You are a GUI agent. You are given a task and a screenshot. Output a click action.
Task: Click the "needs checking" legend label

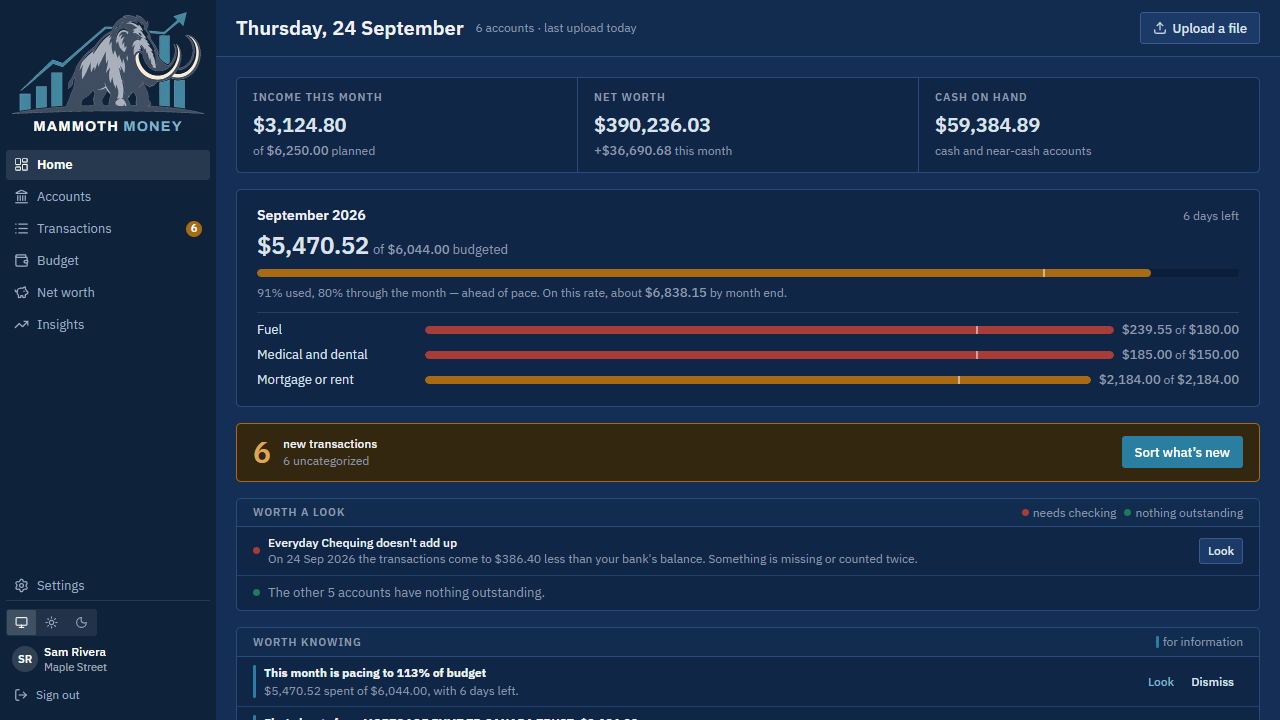pos(1074,513)
